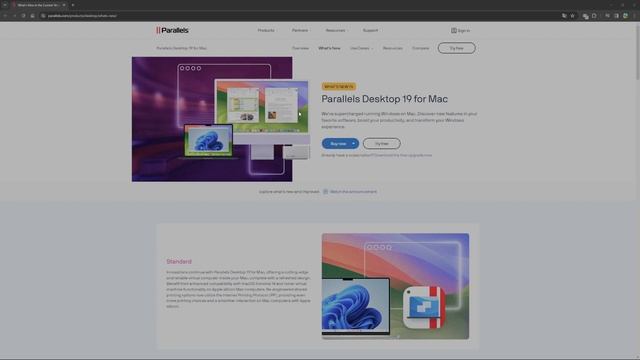
Task: View site information icon beside the URL
Action: 43,16
